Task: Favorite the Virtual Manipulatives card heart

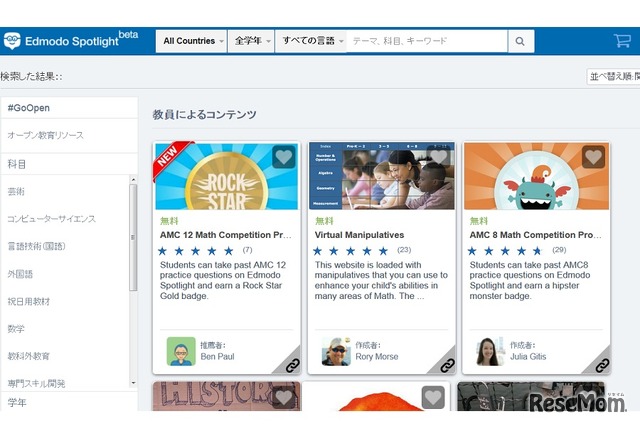Action: [x=439, y=156]
